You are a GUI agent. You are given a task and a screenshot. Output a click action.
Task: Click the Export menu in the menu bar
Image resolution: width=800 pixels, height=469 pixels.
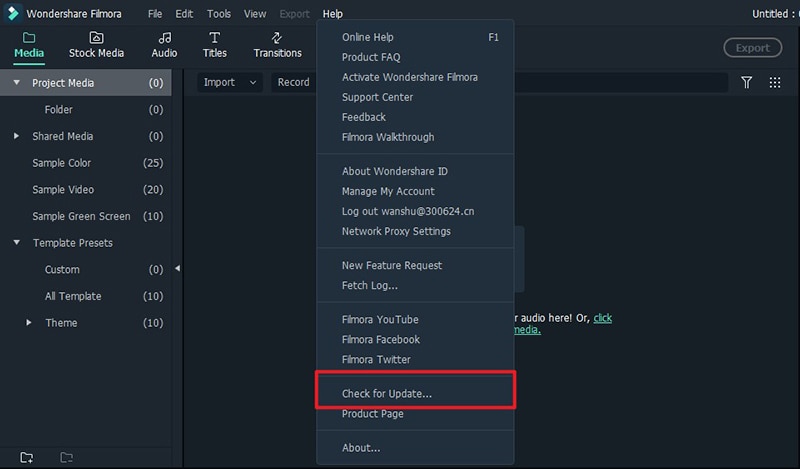pyautogui.click(x=294, y=14)
